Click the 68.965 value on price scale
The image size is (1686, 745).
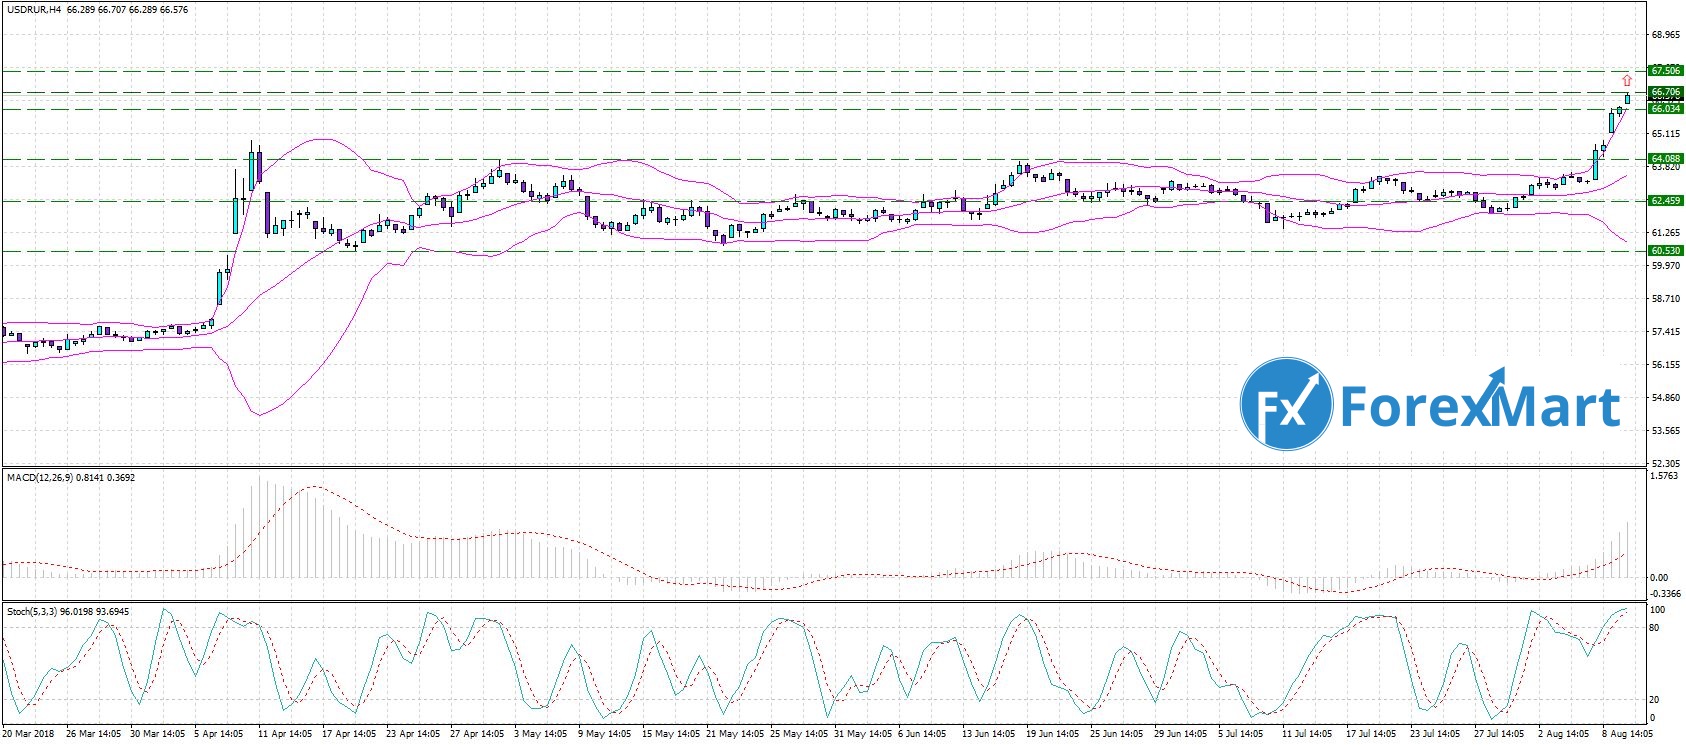[x=1665, y=35]
